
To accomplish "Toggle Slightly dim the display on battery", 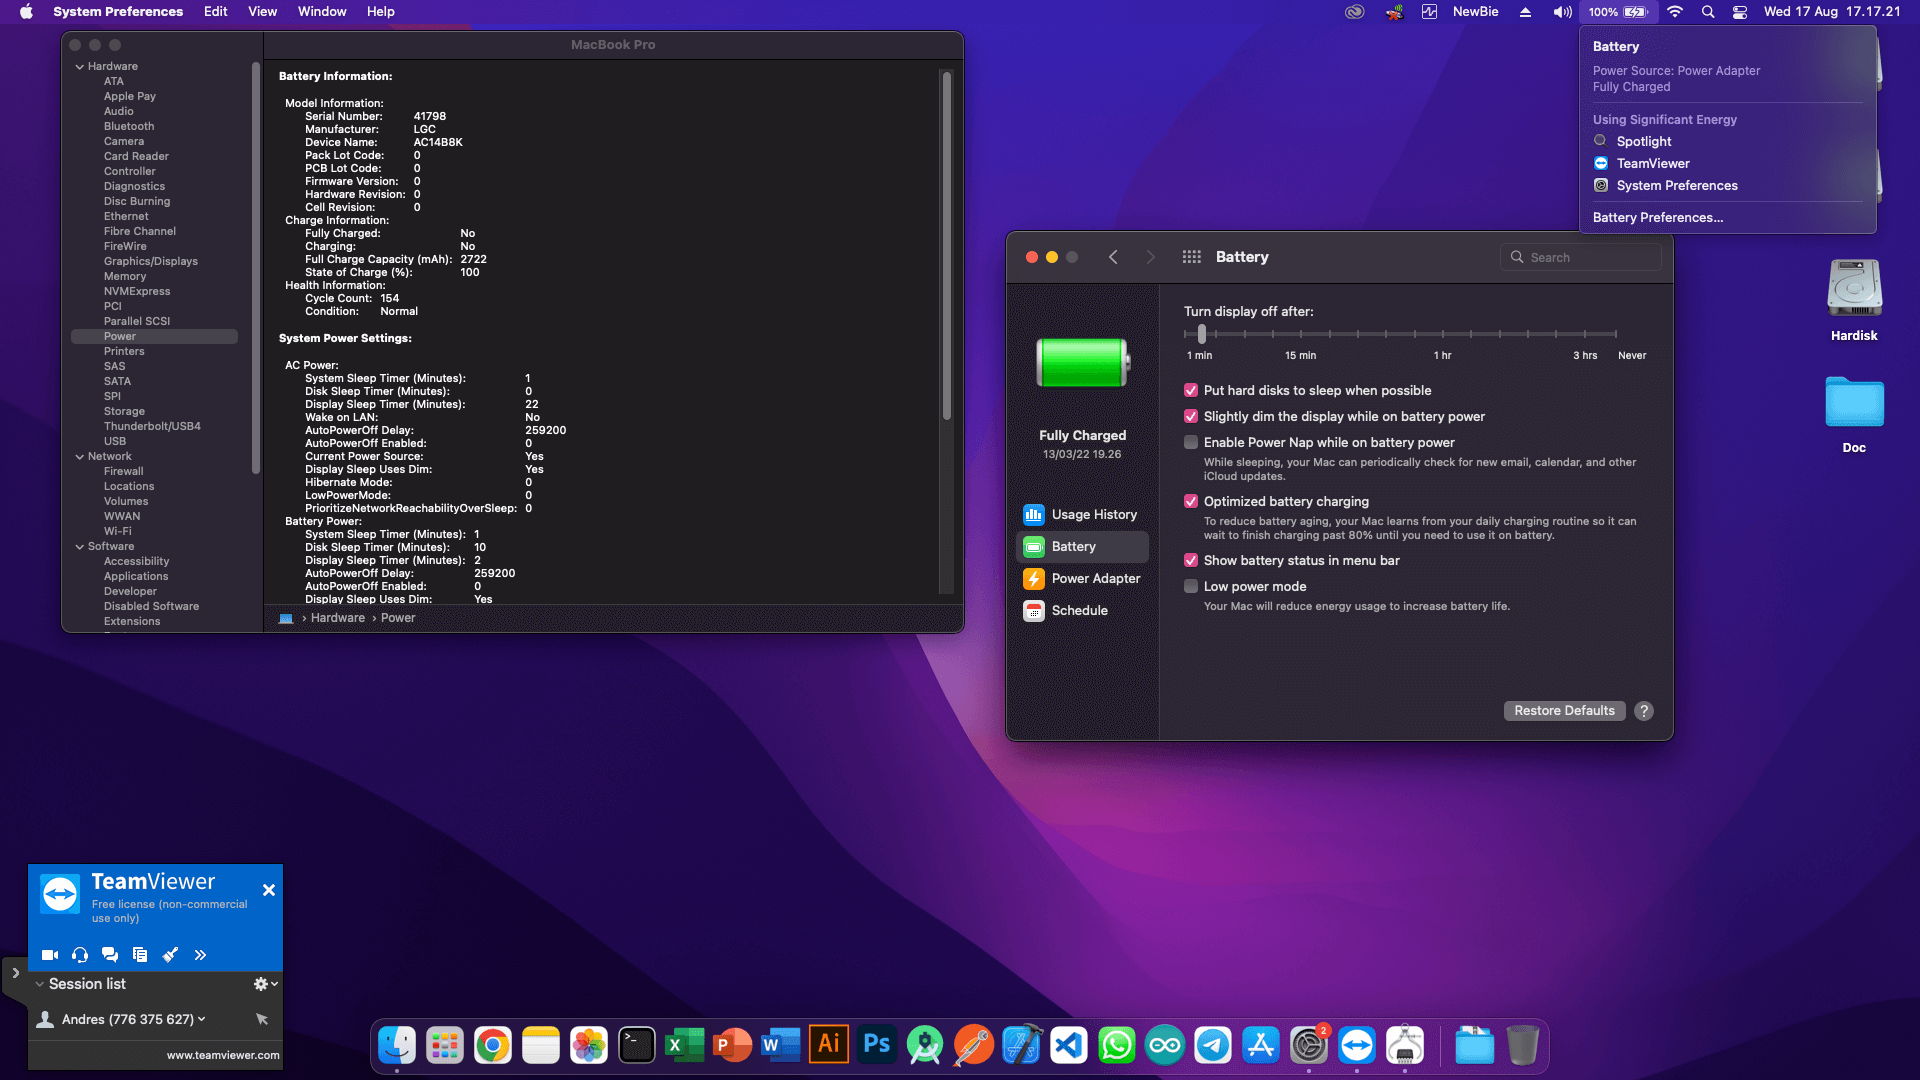I will coord(1191,417).
